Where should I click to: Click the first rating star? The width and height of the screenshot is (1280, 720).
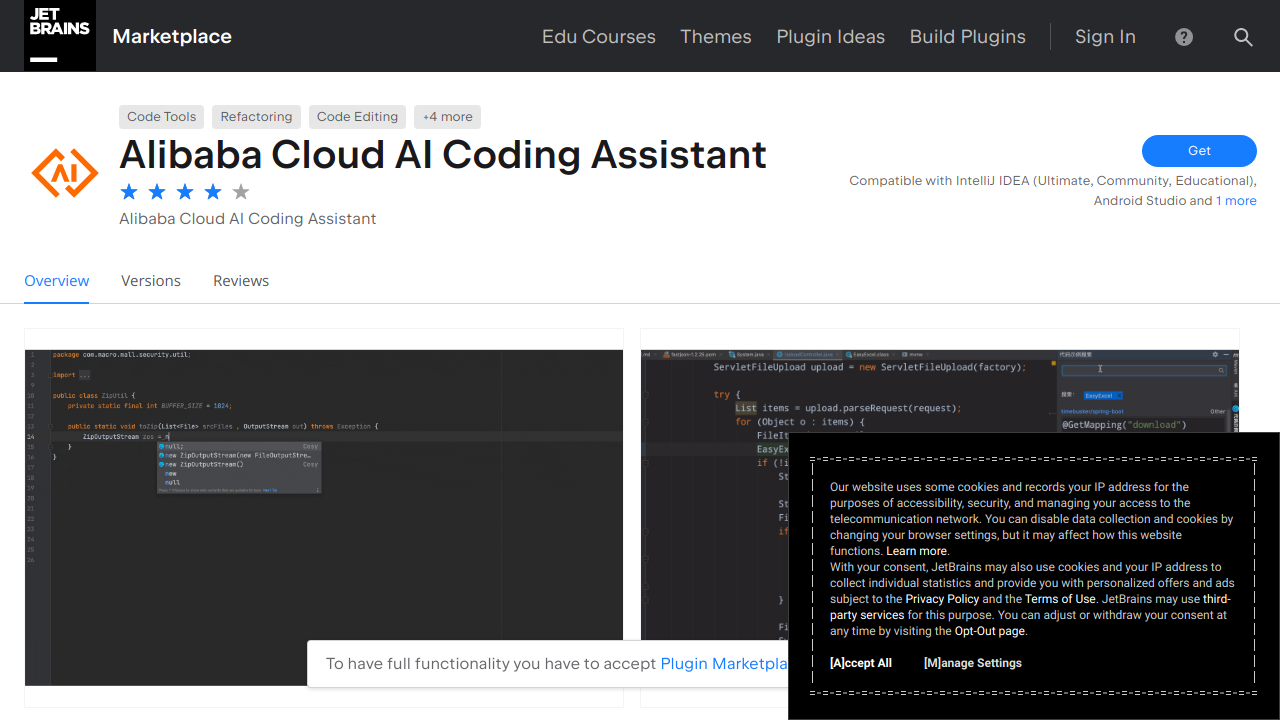(x=129, y=192)
